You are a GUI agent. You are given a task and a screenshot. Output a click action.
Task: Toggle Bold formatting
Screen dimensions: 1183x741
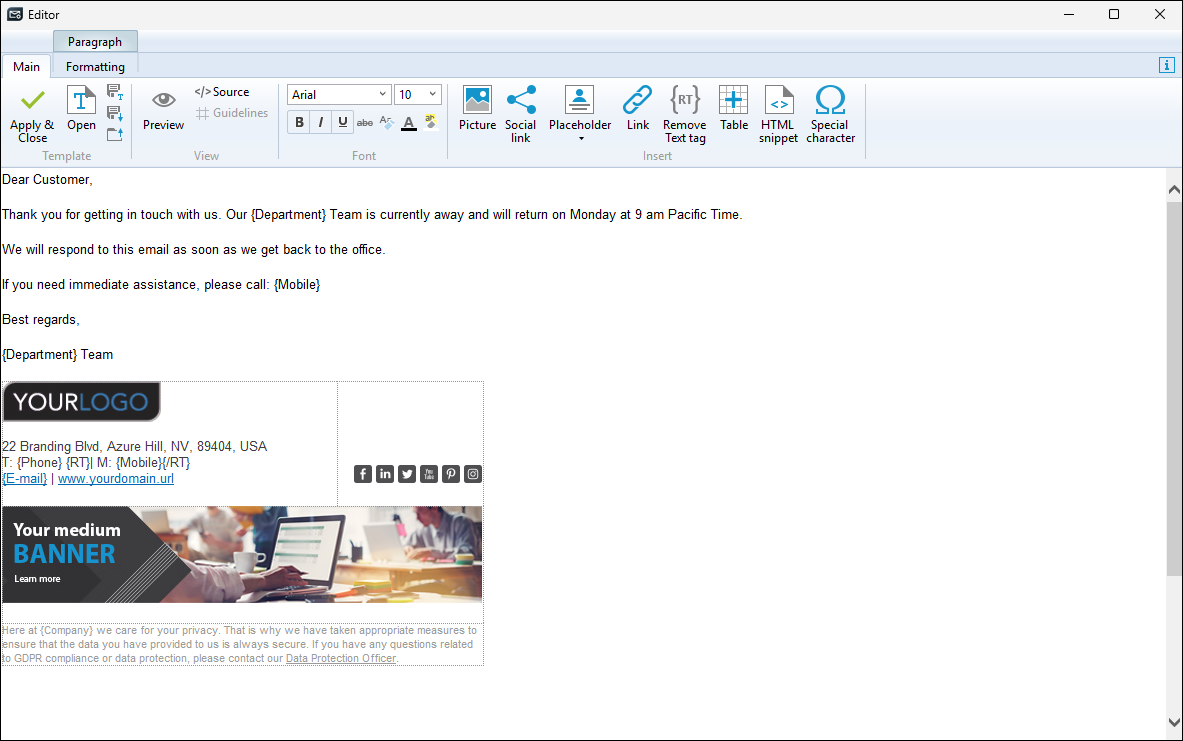pyautogui.click(x=299, y=123)
